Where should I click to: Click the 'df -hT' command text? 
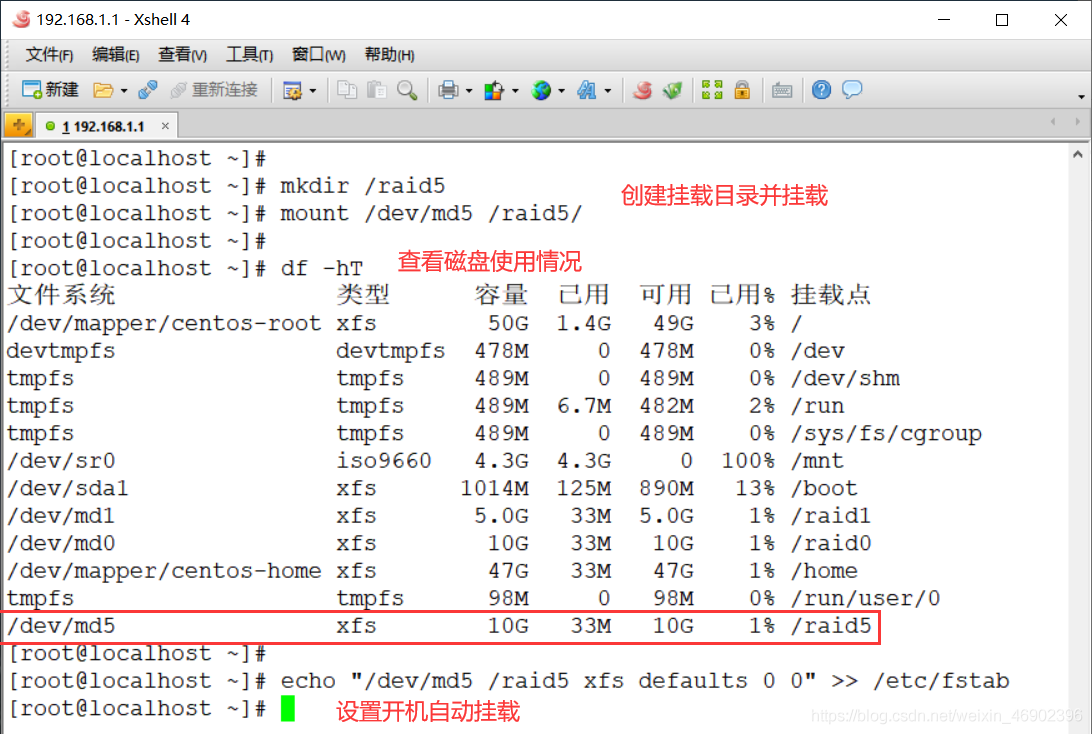tap(322, 268)
